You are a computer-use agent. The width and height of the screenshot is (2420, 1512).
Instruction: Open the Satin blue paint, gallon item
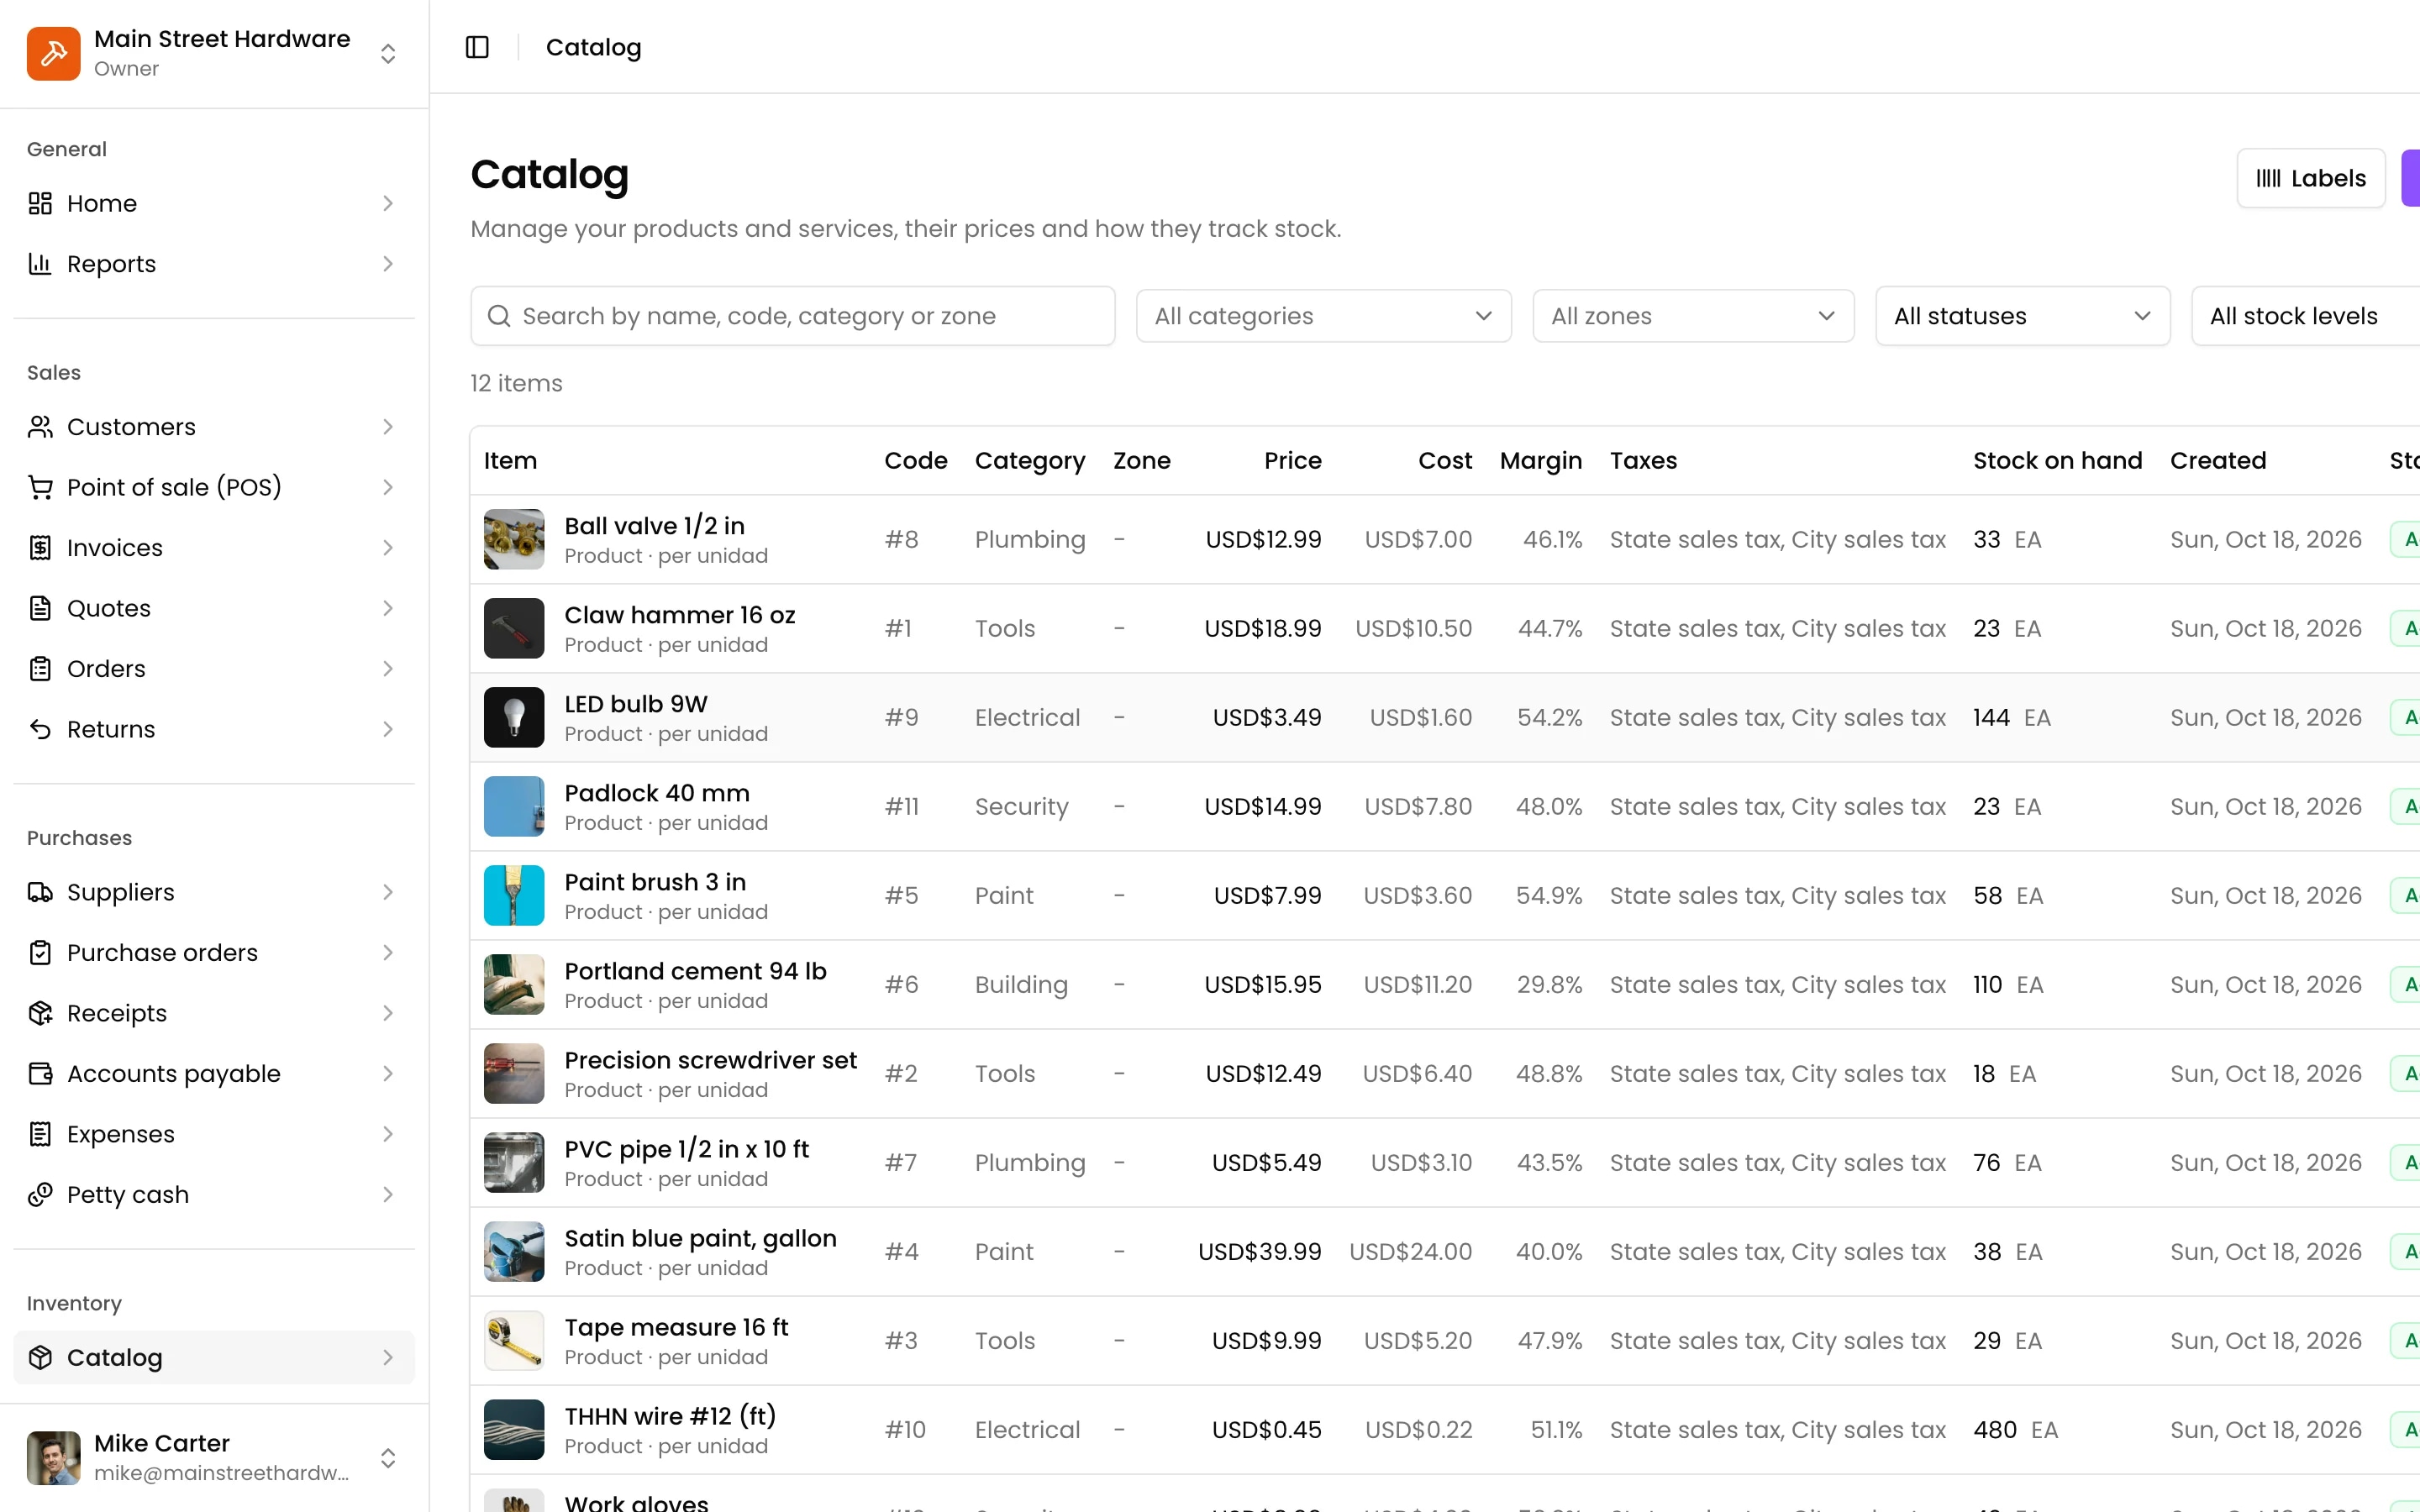700,1238
